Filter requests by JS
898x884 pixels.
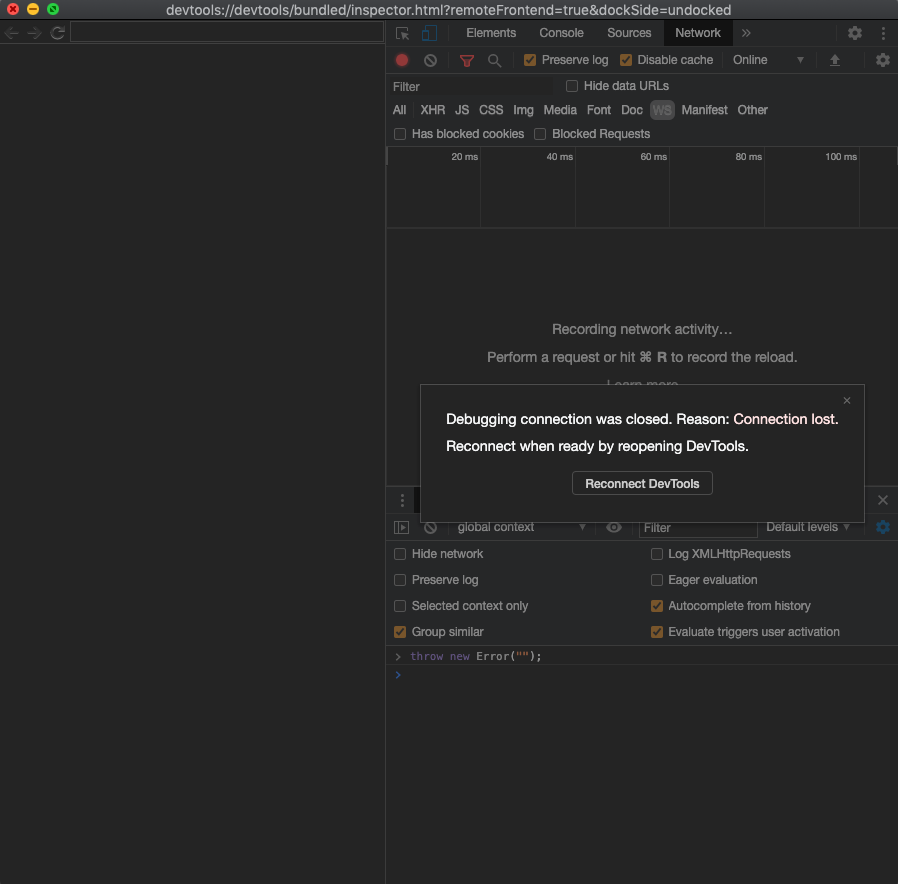(x=462, y=110)
